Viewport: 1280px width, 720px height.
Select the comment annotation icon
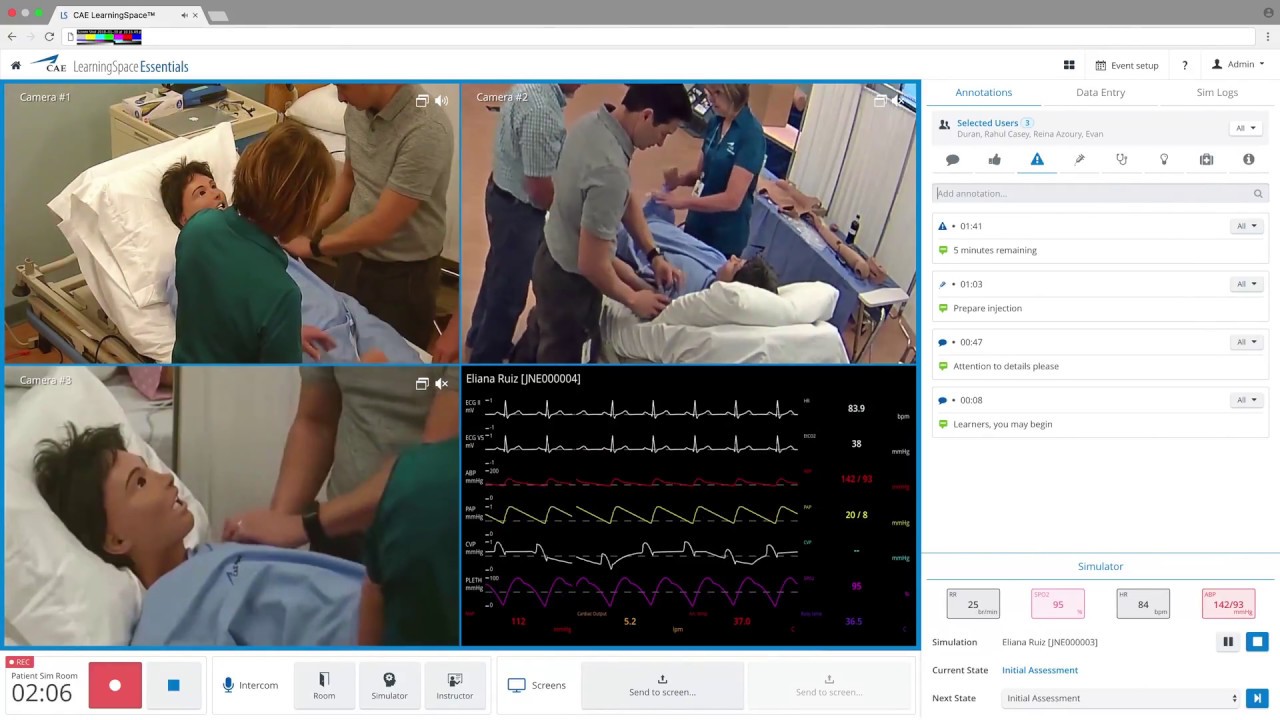952,159
